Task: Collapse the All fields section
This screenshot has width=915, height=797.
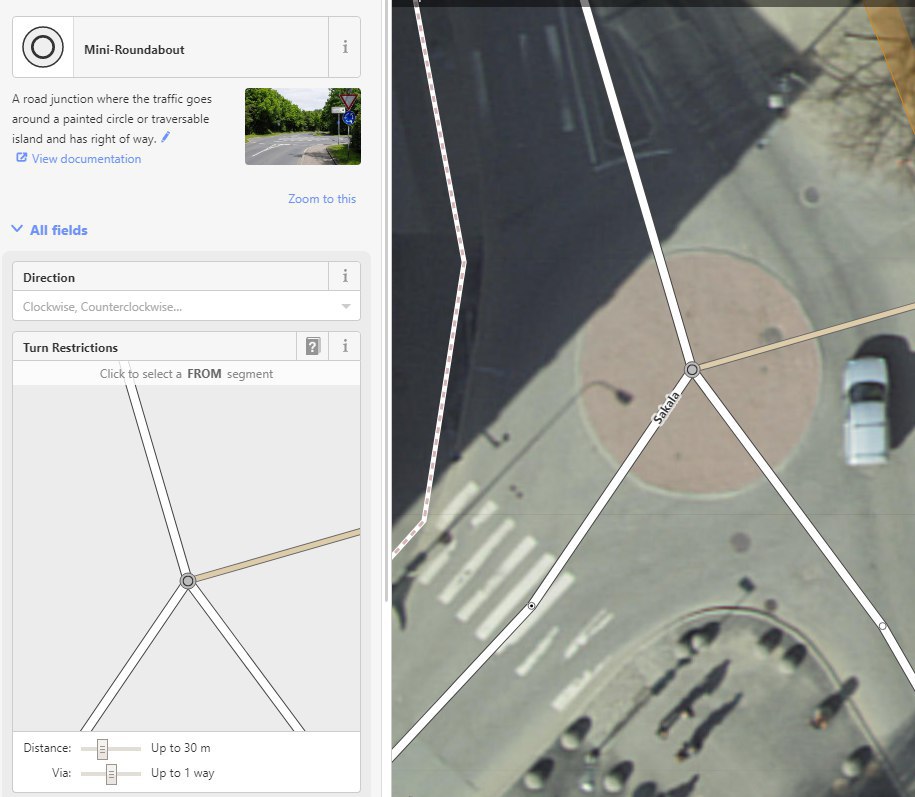Action: click(x=50, y=230)
